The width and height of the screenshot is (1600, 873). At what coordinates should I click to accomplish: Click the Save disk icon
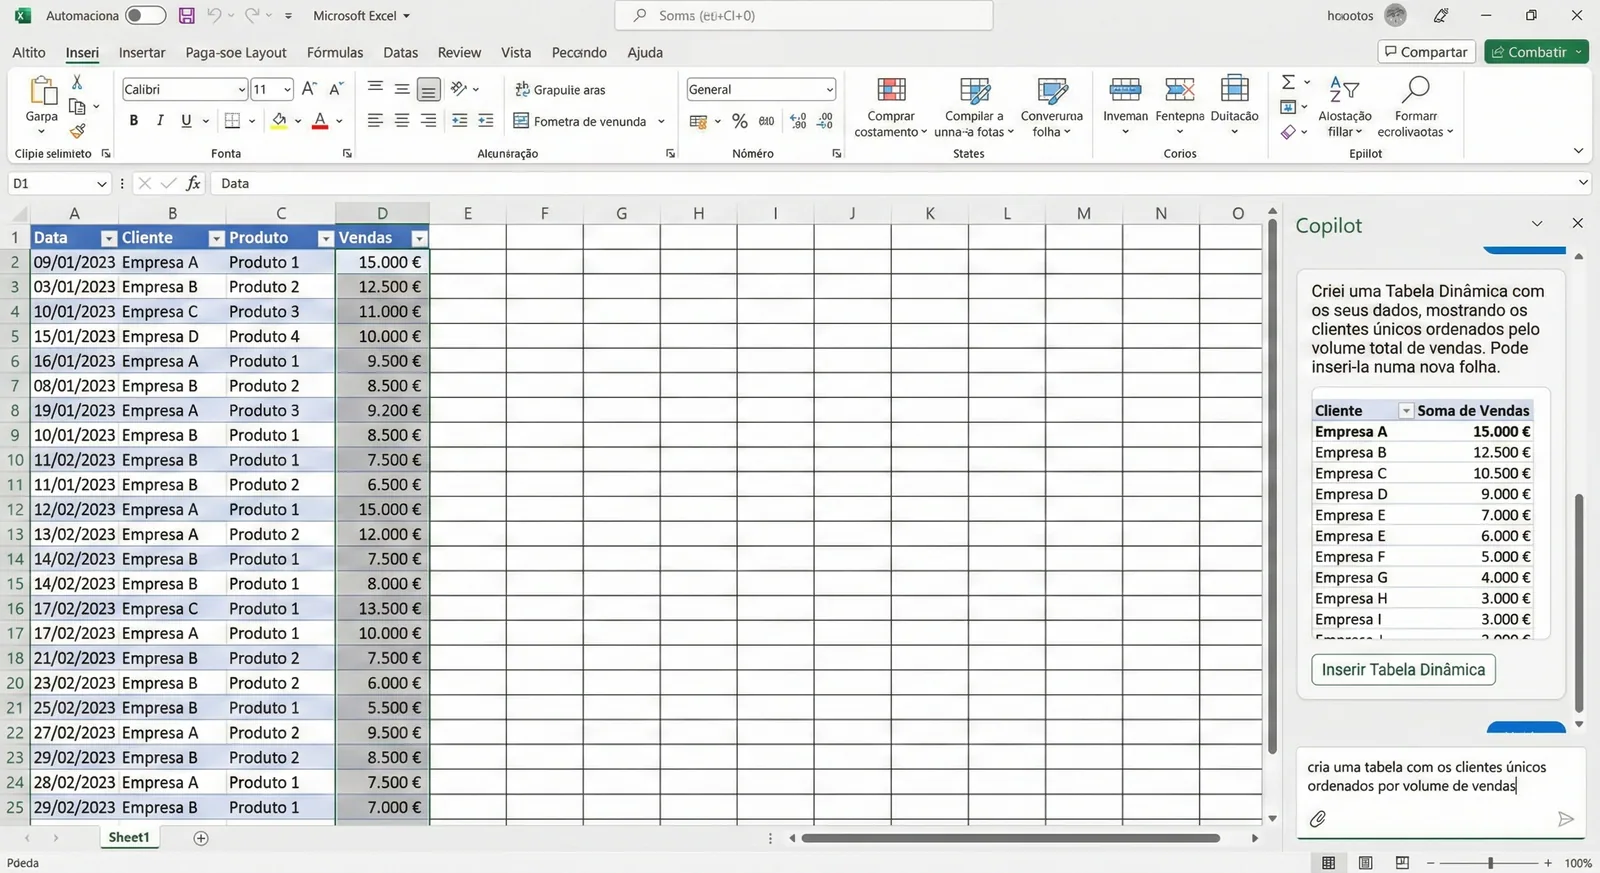pos(186,15)
